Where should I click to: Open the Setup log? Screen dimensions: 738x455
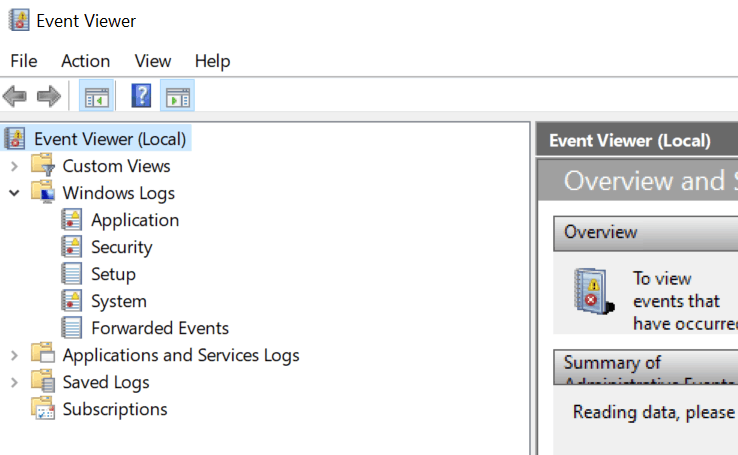(113, 274)
